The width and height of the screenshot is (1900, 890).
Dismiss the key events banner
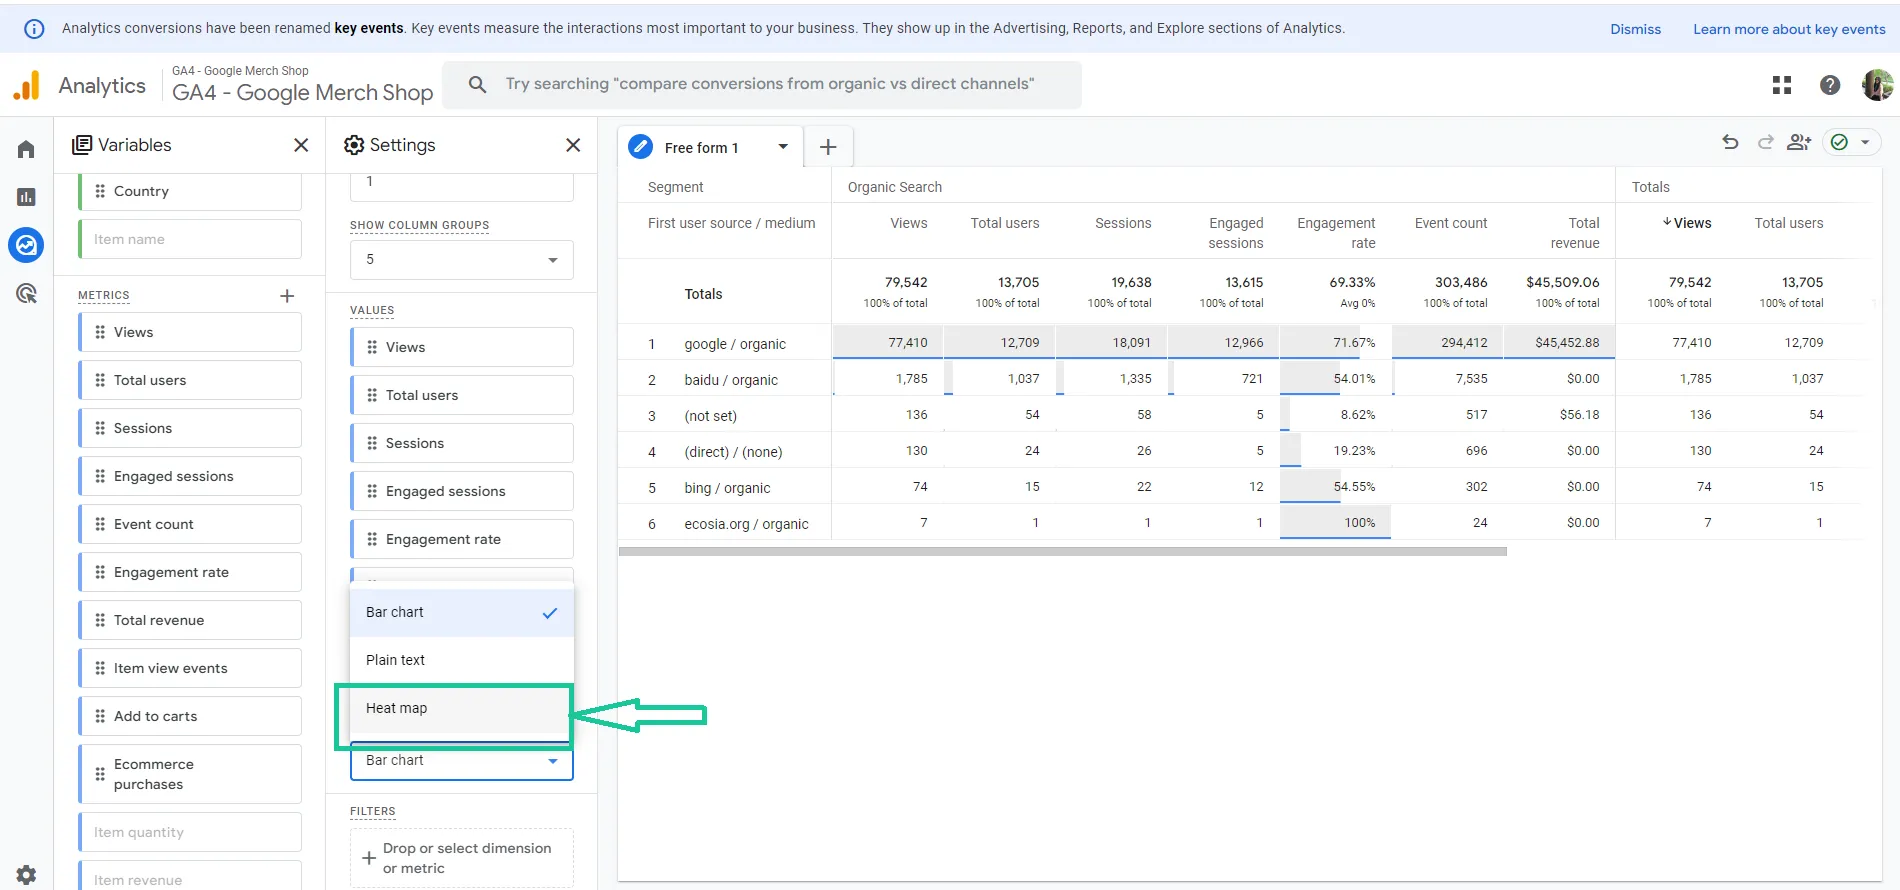[1635, 29]
